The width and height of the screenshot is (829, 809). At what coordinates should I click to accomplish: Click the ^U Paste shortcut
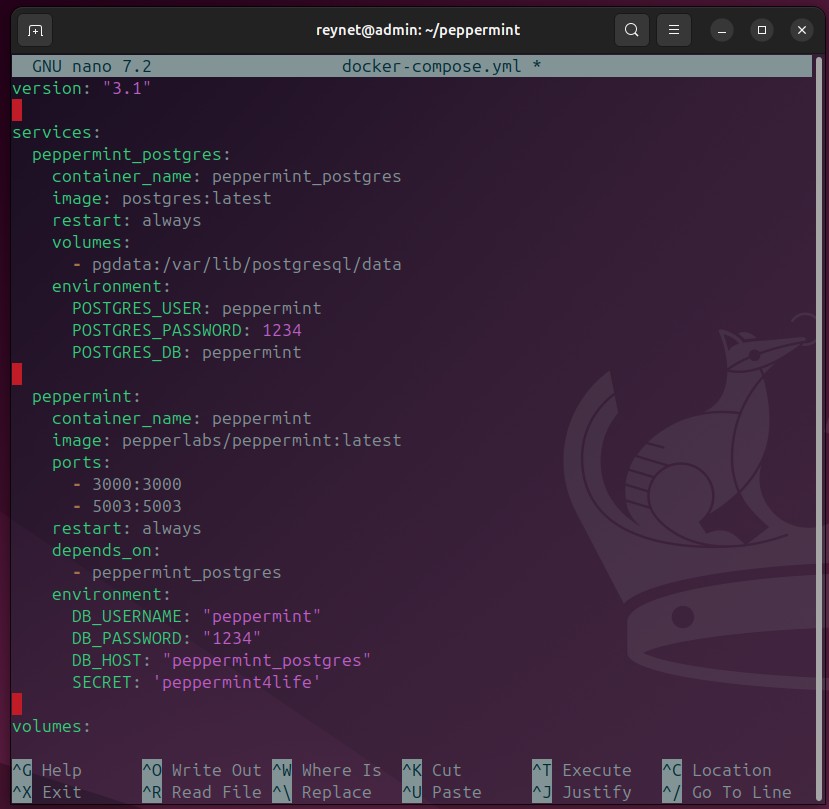tap(441, 793)
